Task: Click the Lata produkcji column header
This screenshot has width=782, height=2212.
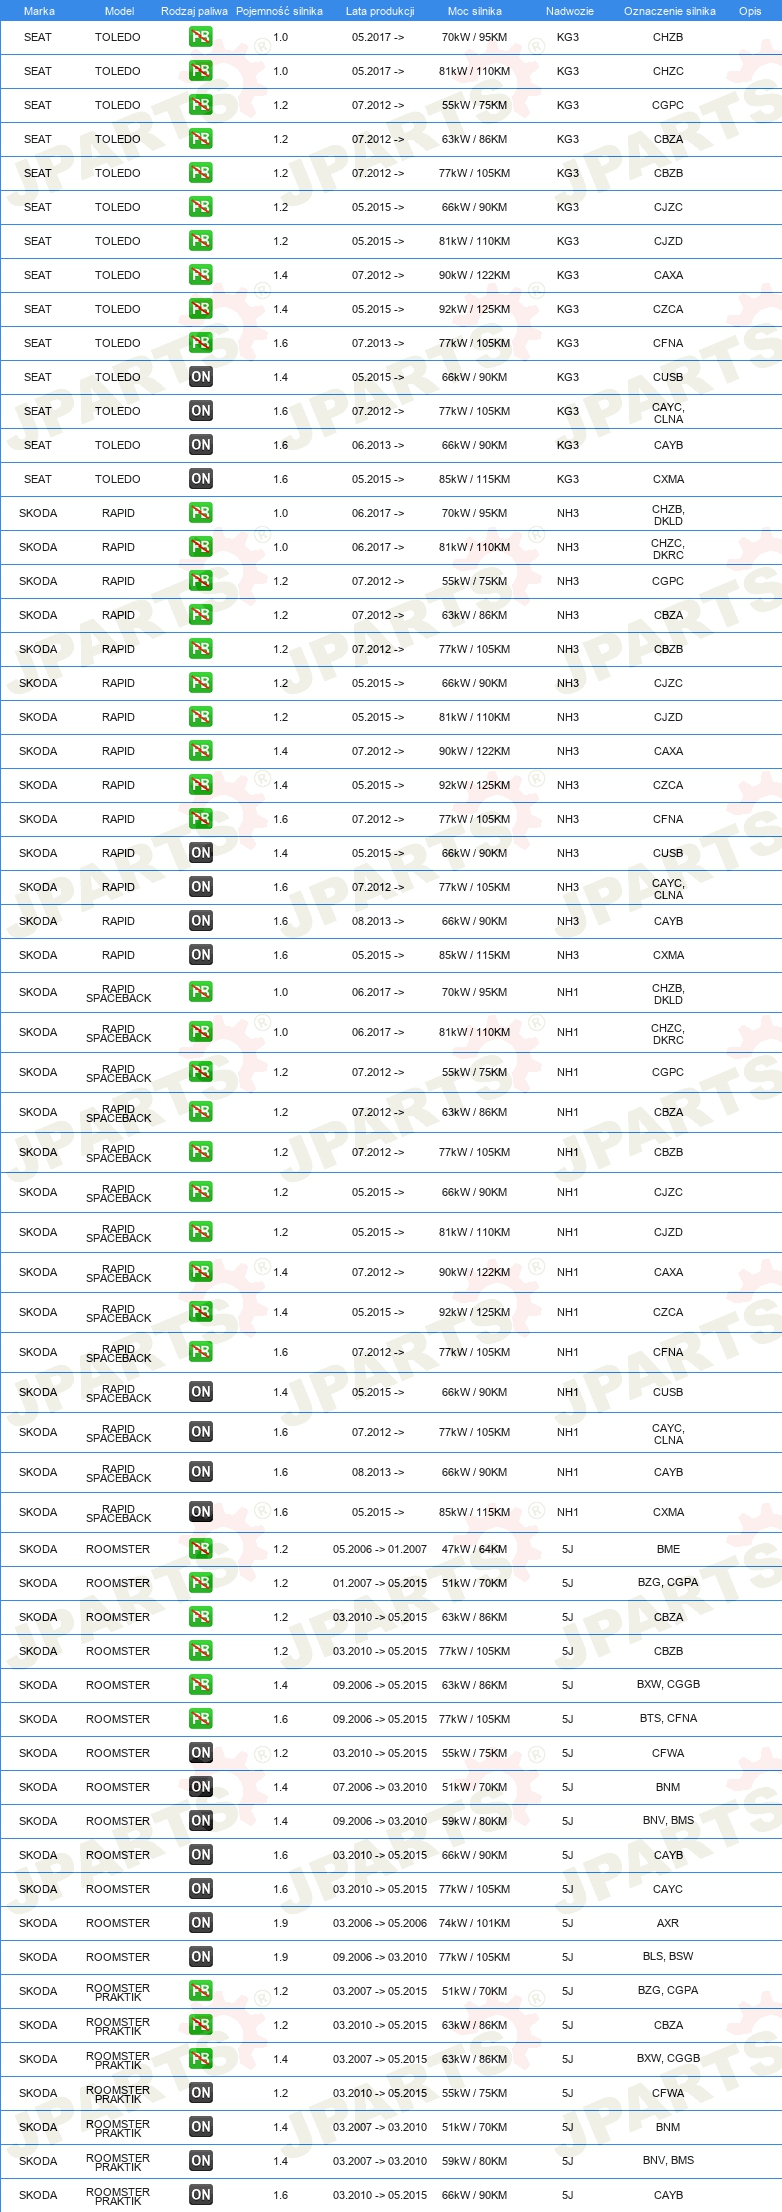Action: [x=380, y=11]
